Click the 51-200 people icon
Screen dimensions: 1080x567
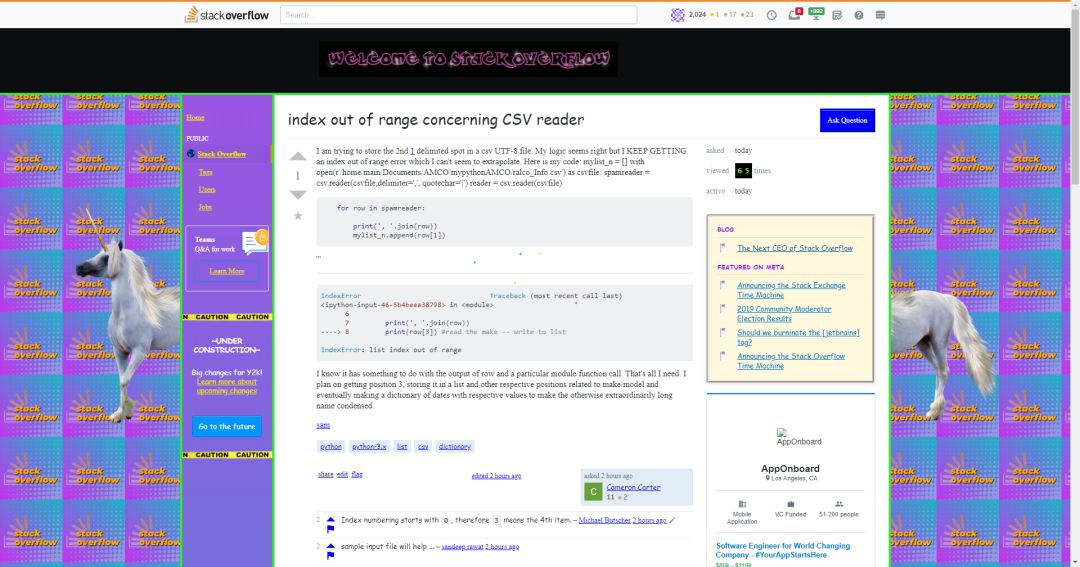click(x=838, y=504)
